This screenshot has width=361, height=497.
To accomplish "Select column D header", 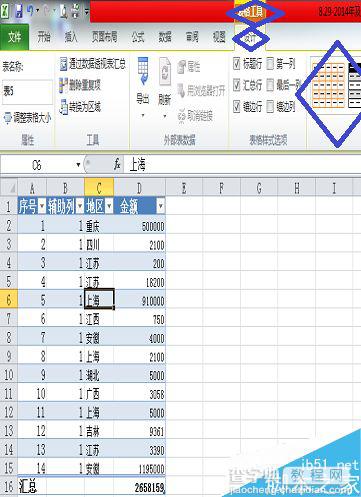I will point(139,188).
